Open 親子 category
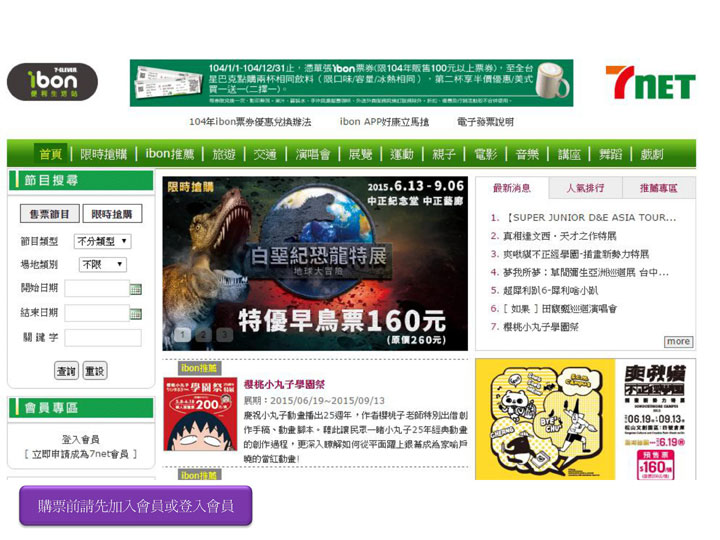The width and height of the screenshot is (720, 540). [x=444, y=154]
